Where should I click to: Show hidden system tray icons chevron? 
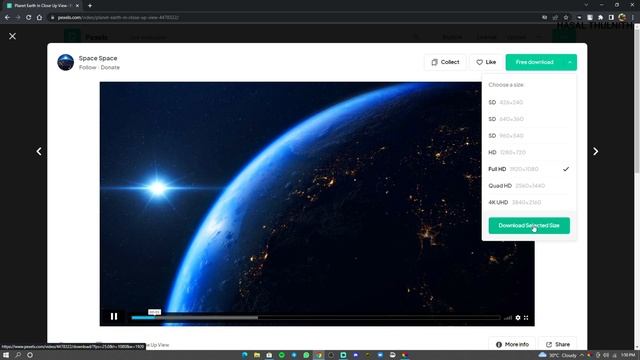(582, 355)
